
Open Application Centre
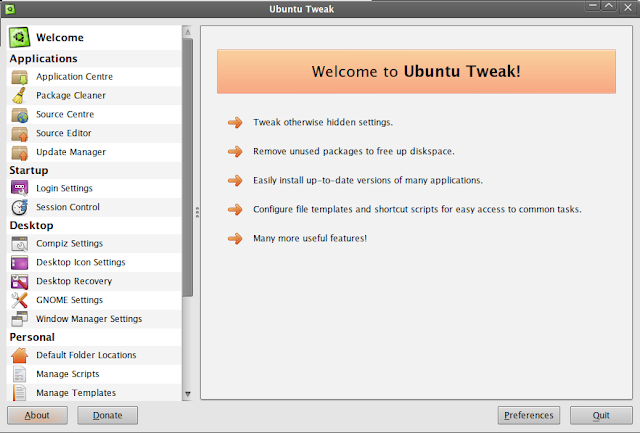pos(94,77)
